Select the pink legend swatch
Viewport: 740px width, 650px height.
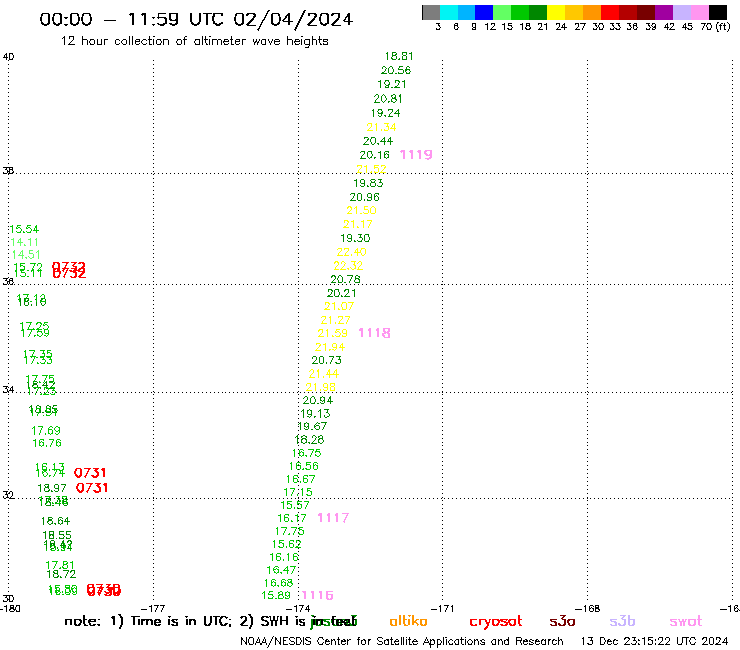coord(699,12)
